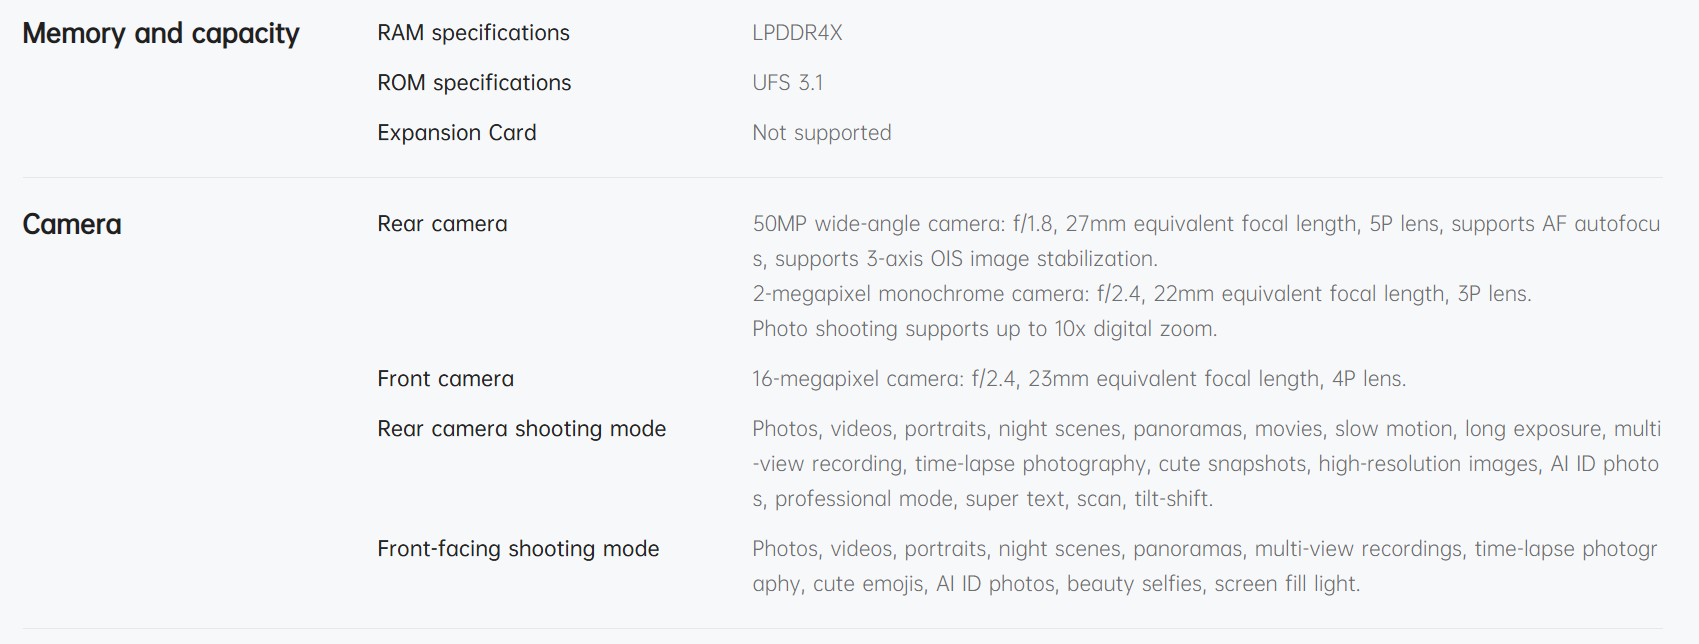
Task: Click the Rear camera label
Action: click(x=442, y=224)
